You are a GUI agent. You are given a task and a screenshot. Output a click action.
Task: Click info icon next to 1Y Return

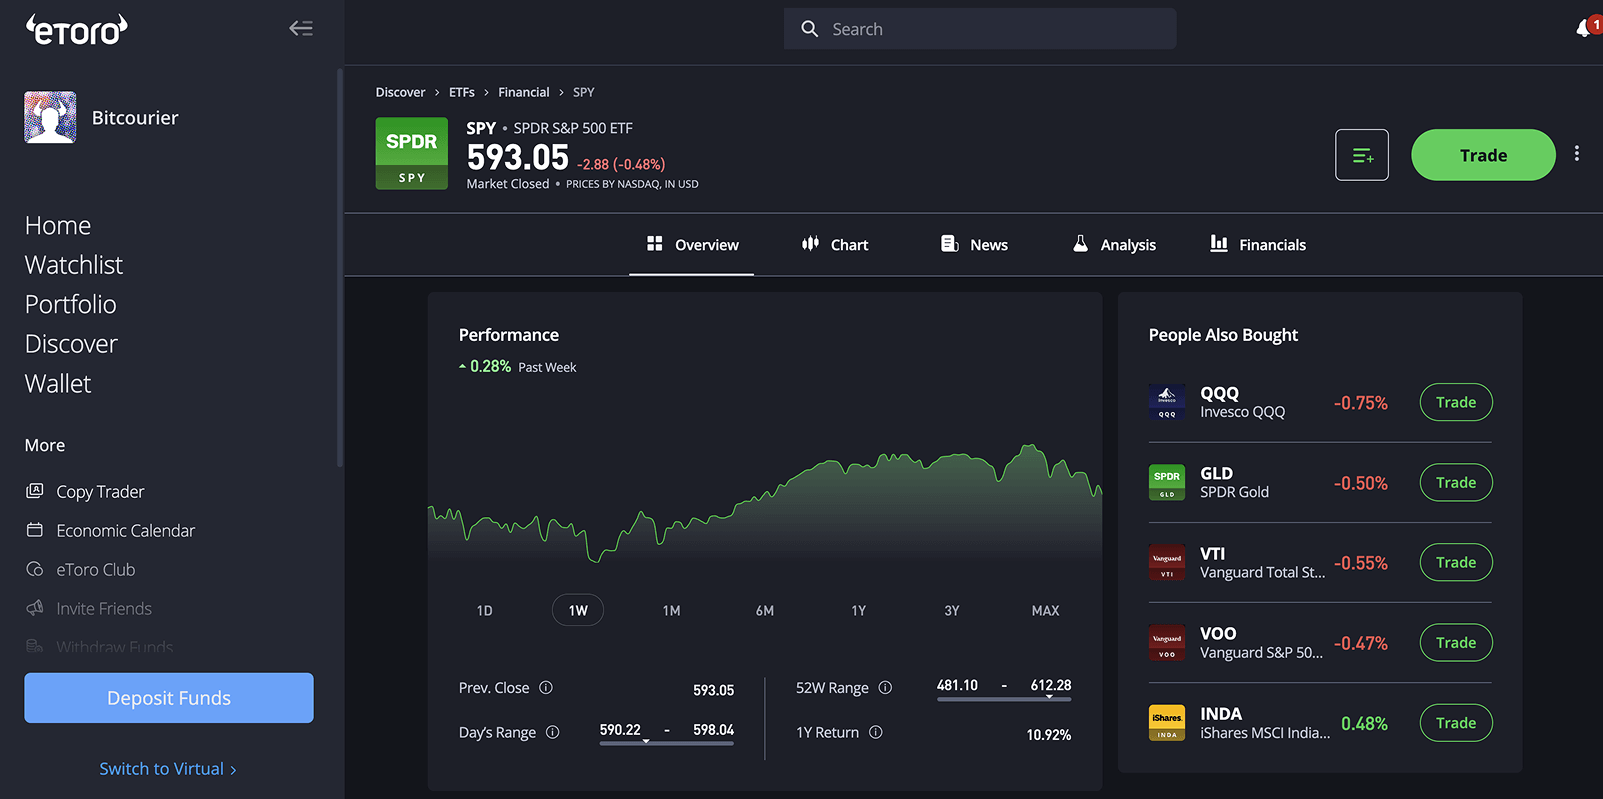[x=876, y=732]
